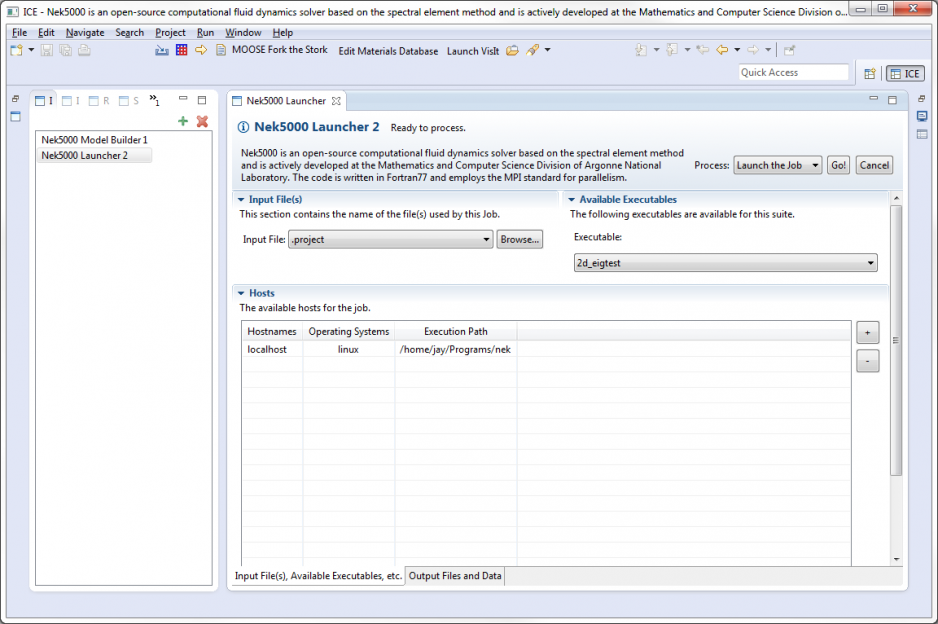The width and height of the screenshot is (938, 624).
Task: Click the yellow back arrow icon
Action: coord(721,50)
